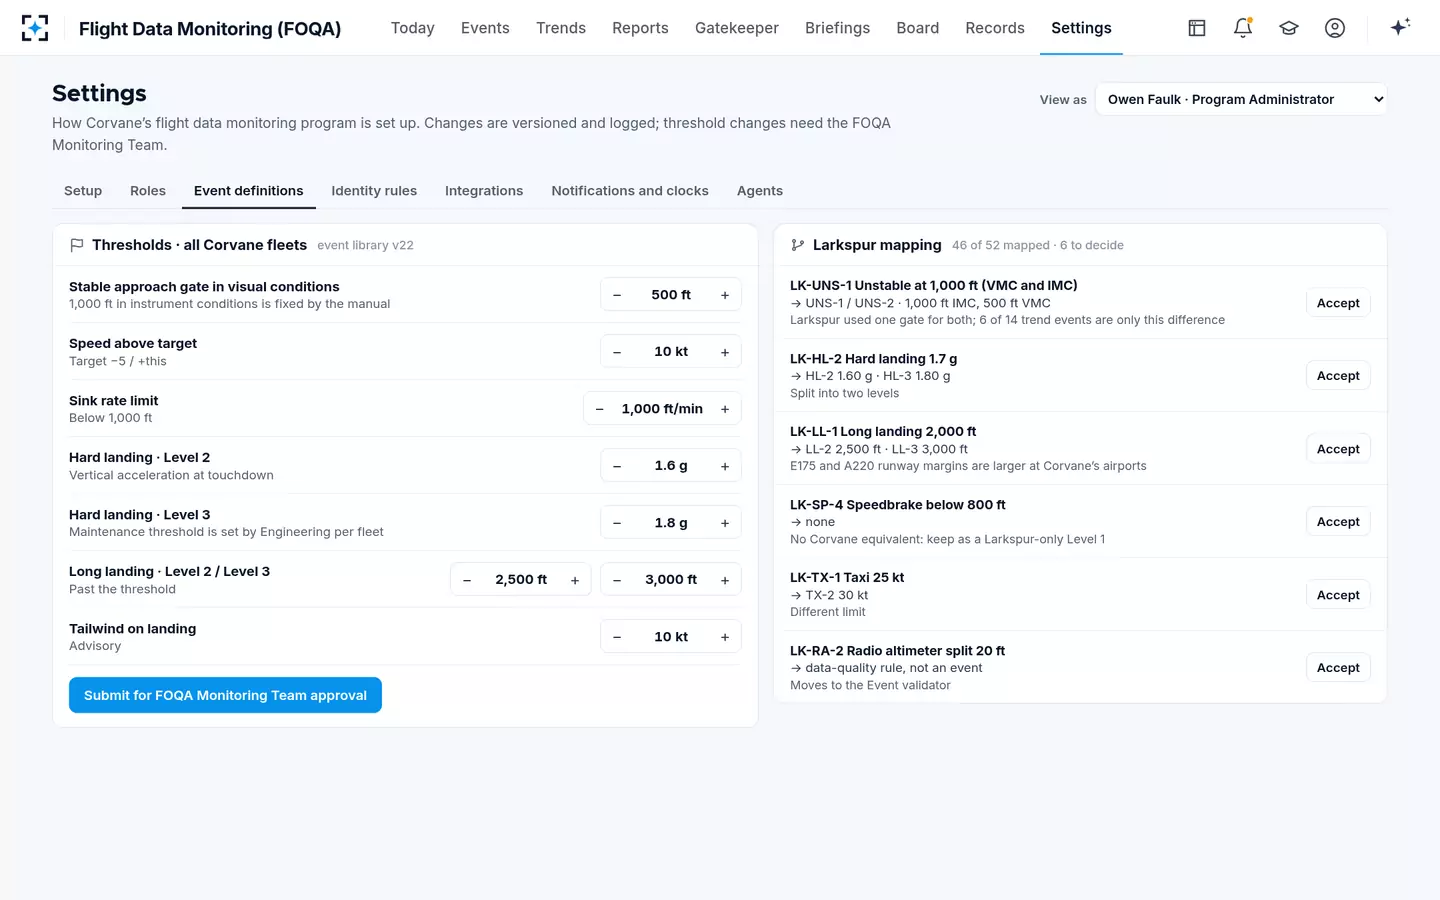Increase Long landing Level 2 distance
Screen dimensions: 1440x900
pos(575,580)
